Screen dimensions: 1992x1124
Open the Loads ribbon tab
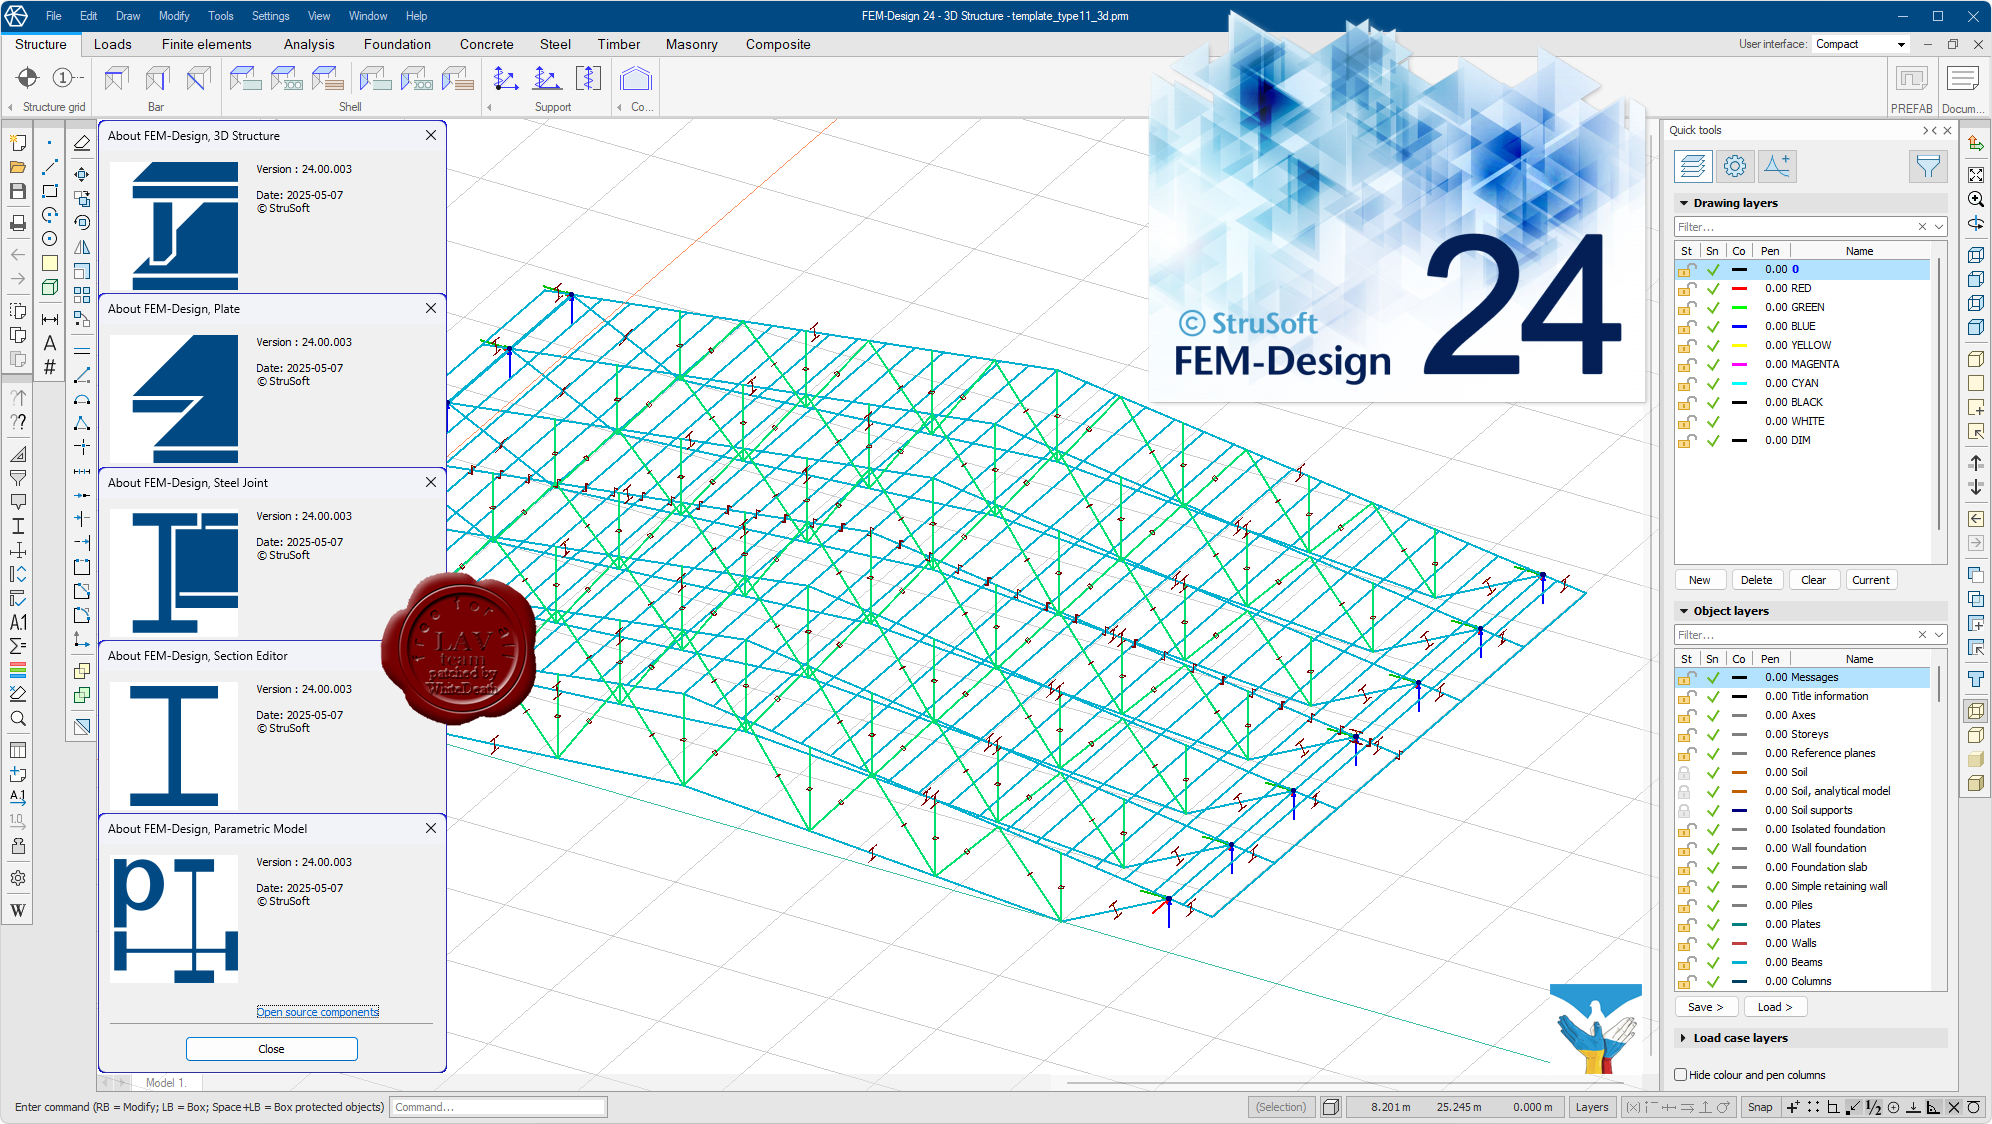pyautogui.click(x=113, y=44)
